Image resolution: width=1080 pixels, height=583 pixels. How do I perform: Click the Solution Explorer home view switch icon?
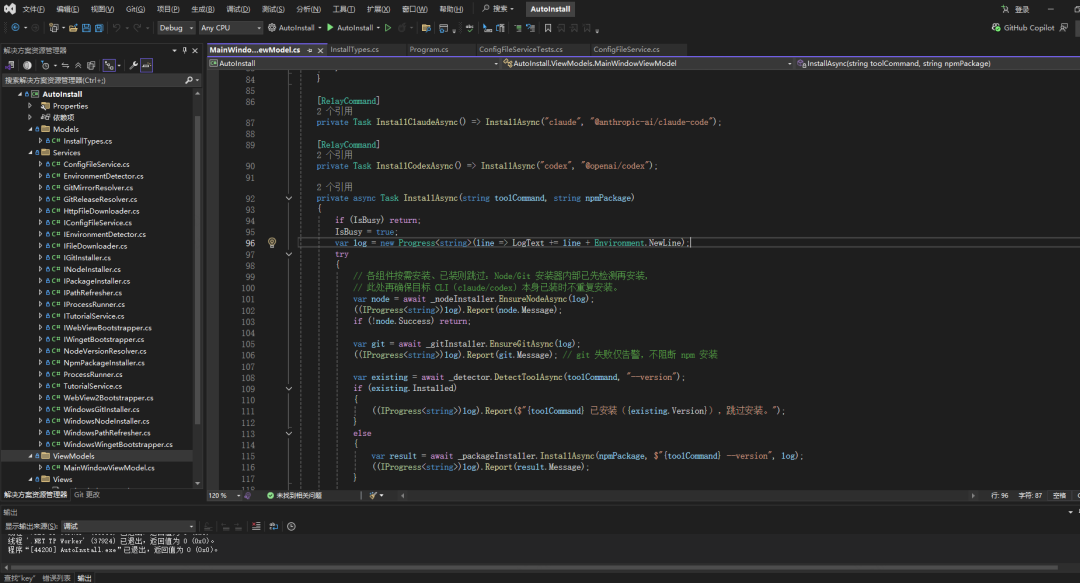pos(10,65)
